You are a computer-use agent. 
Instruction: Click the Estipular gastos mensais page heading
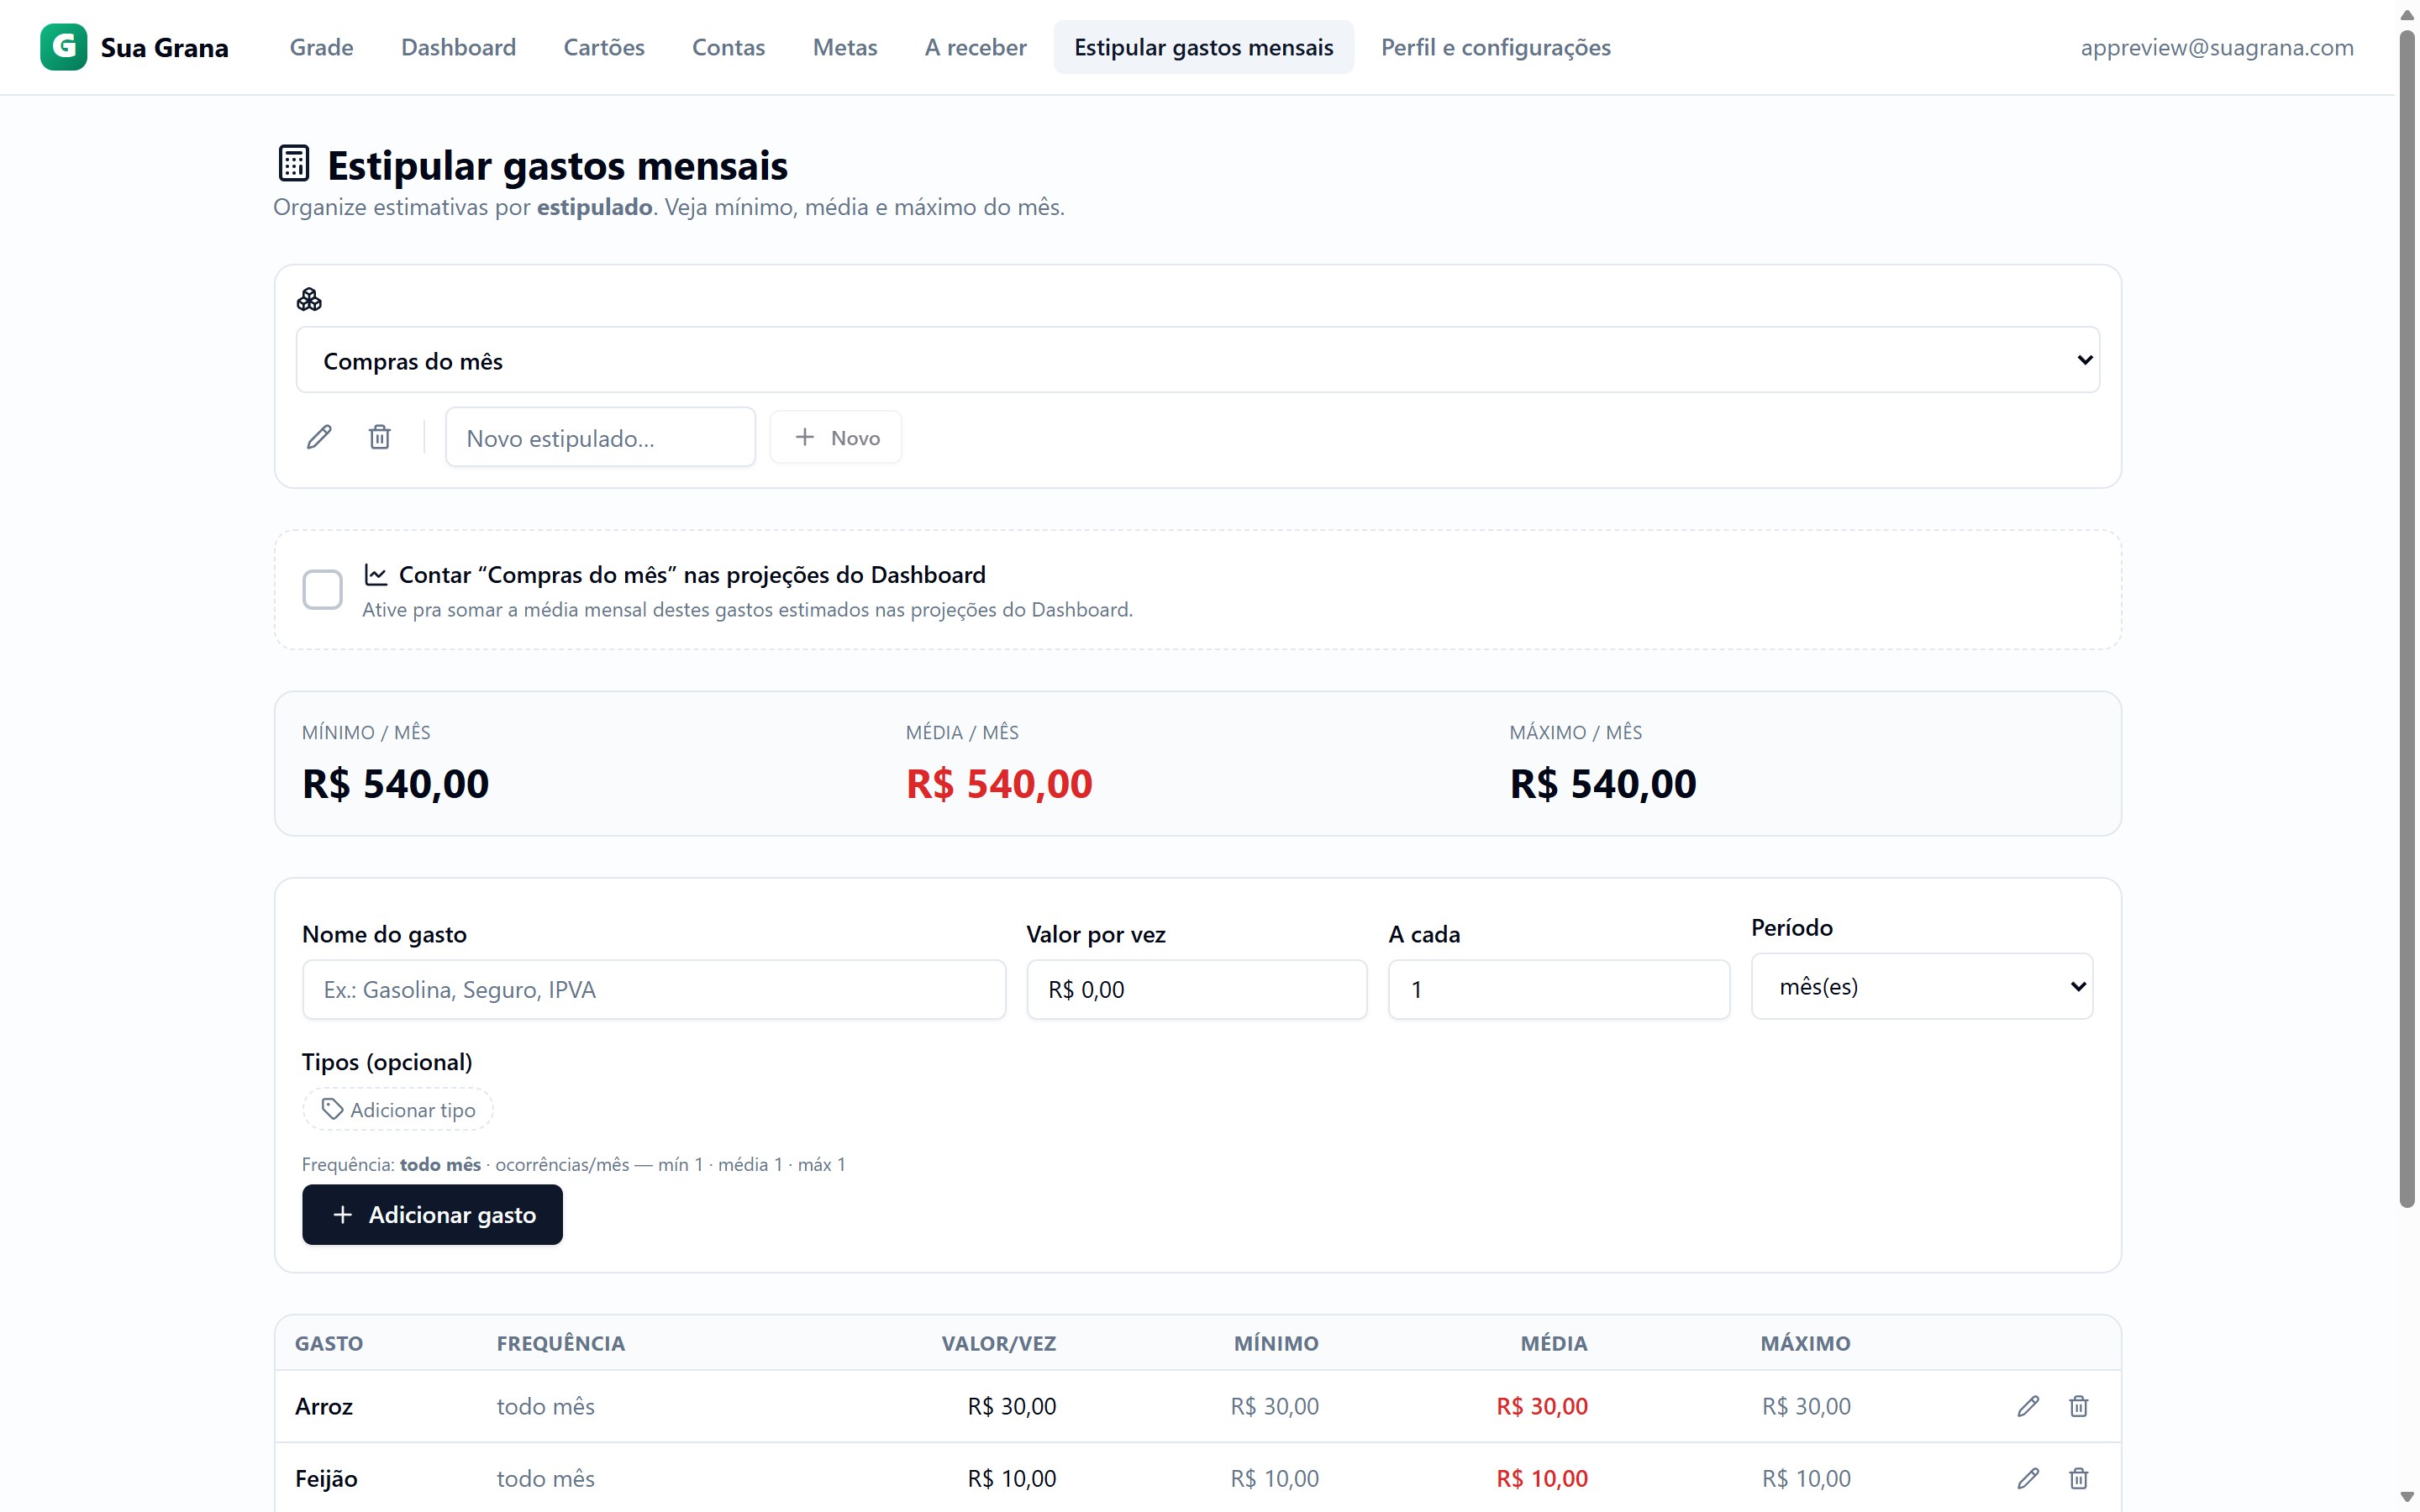click(x=557, y=165)
